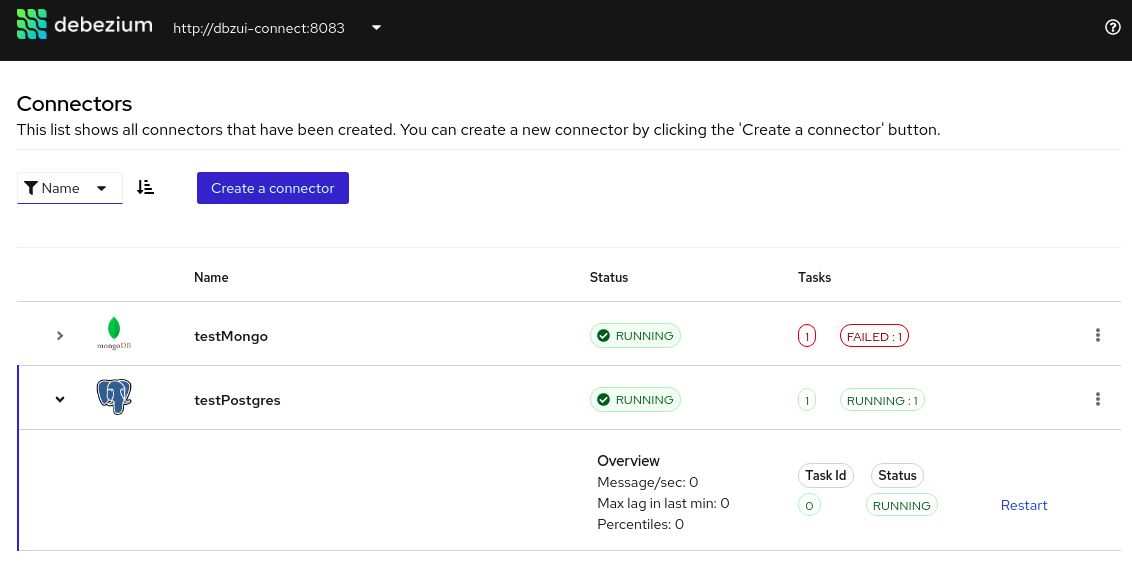
Task: Click the FAILED : 1 task badge
Action: tap(874, 337)
